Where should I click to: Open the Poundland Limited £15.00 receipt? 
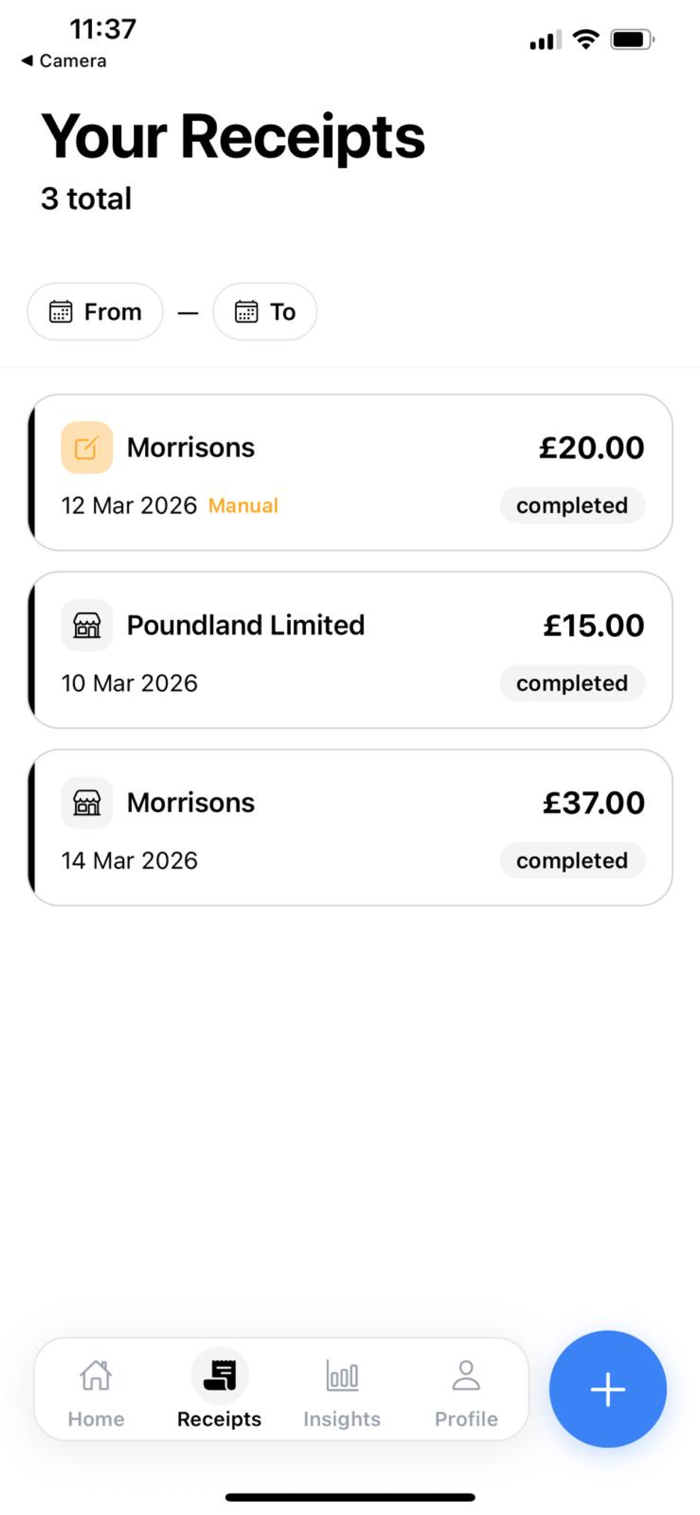click(x=350, y=650)
